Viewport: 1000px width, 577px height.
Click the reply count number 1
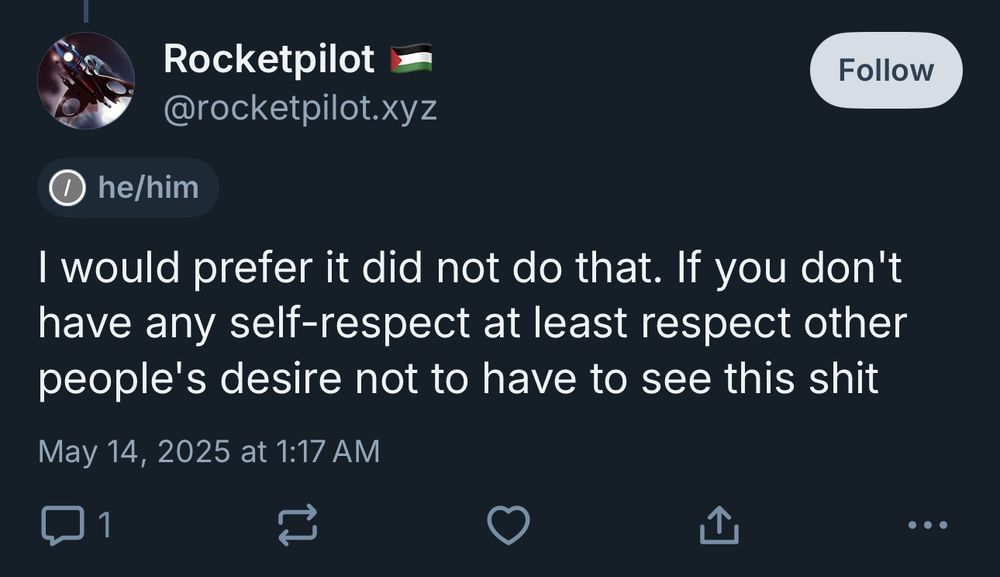point(105,525)
